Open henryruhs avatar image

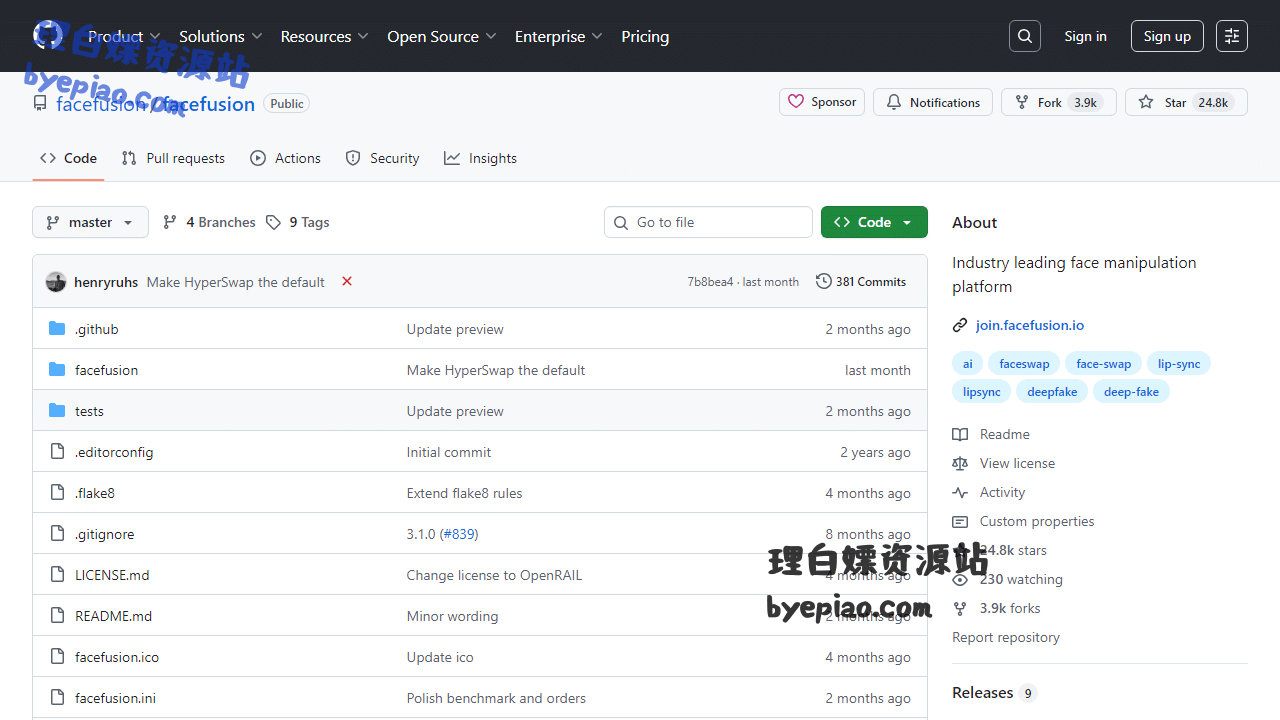click(x=56, y=282)
